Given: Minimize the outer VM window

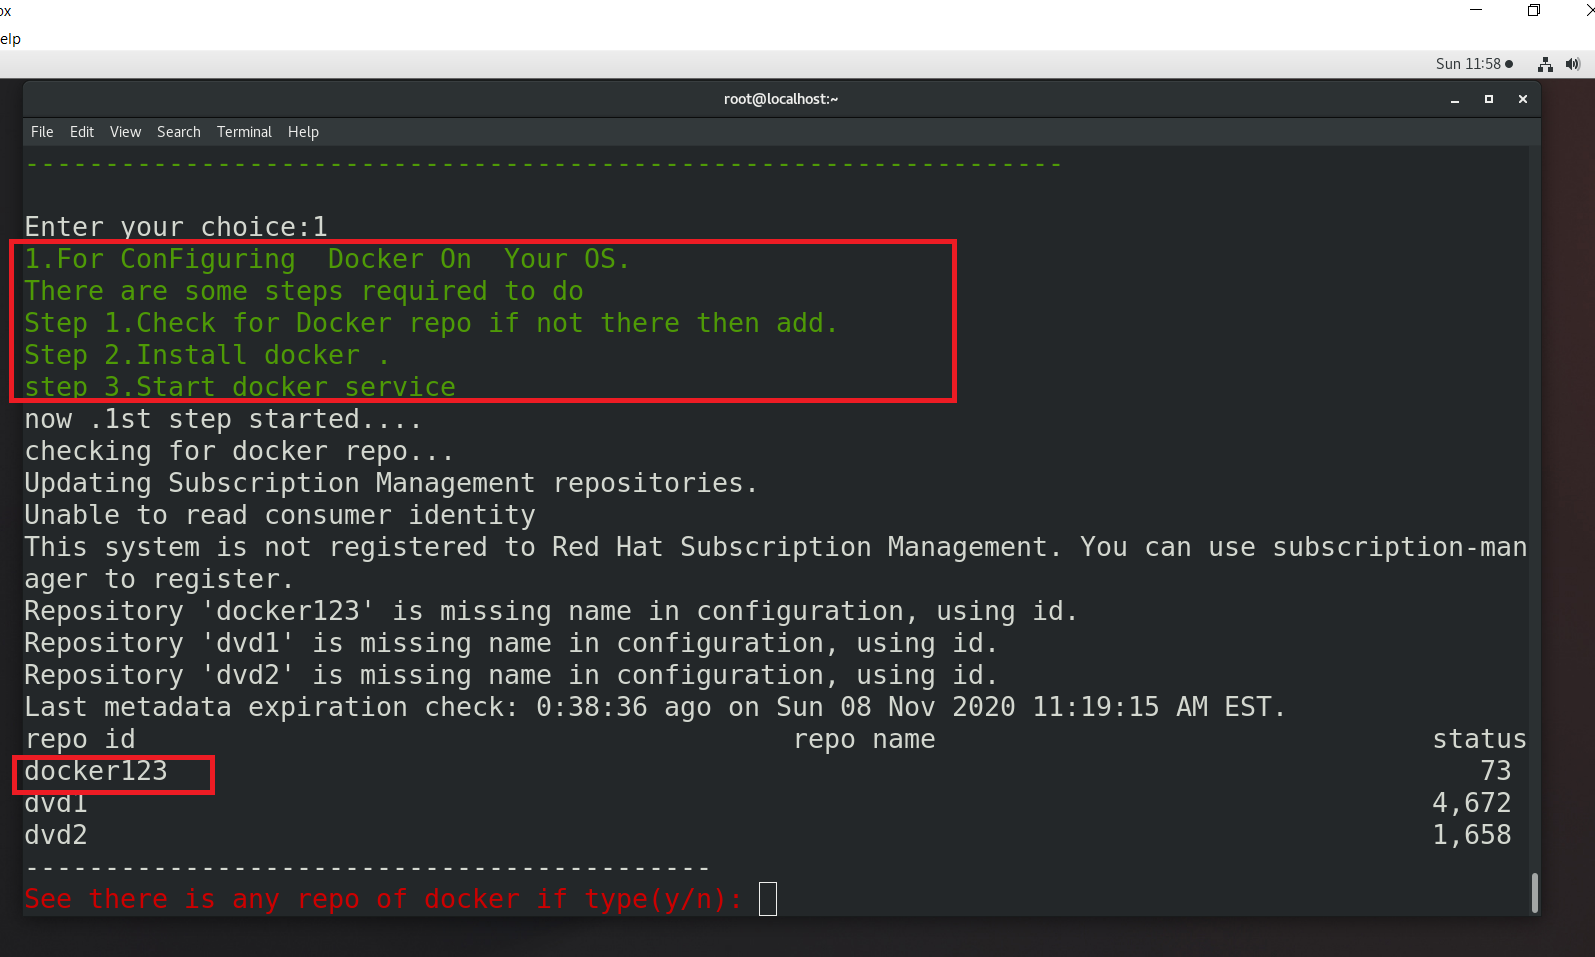Looking at the screenshot, I should (x=1476, y=10).
